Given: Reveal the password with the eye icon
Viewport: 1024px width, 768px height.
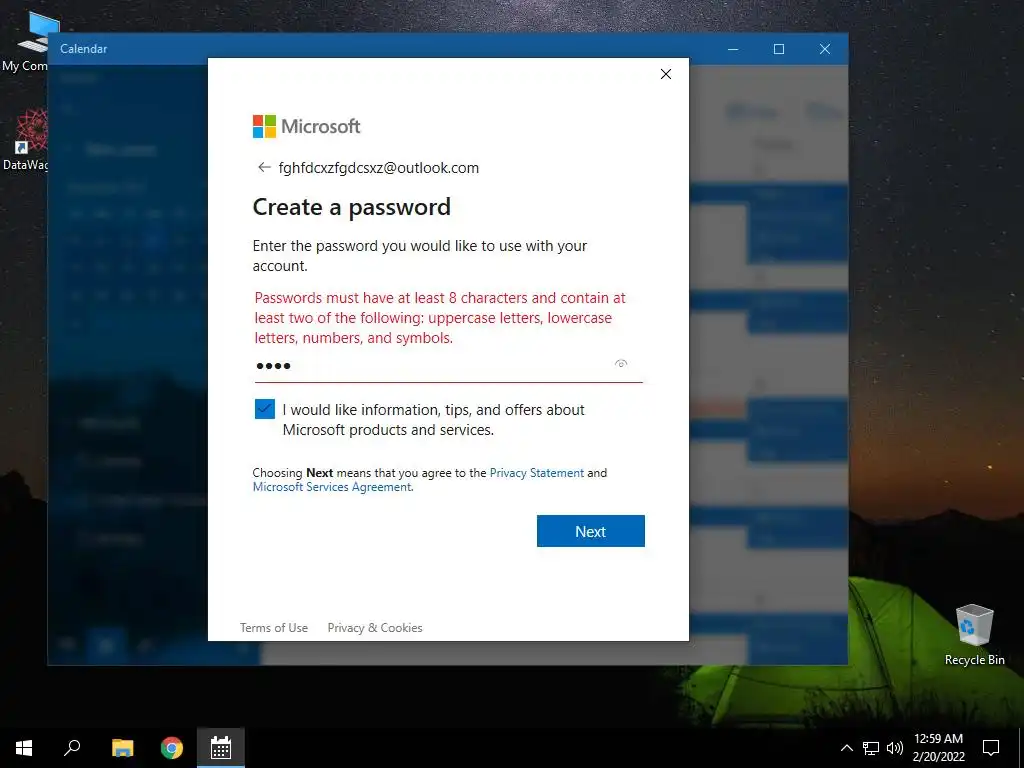Looking at the screenshot, I should pyautogui.click(x=621, y=364).
